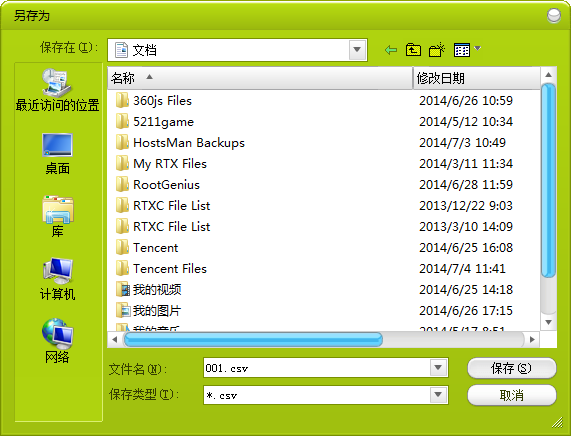Select RTXC File List dated 2013/12/22
The height and width of the screenshot is (436, 571).
(x=172, y=205)
